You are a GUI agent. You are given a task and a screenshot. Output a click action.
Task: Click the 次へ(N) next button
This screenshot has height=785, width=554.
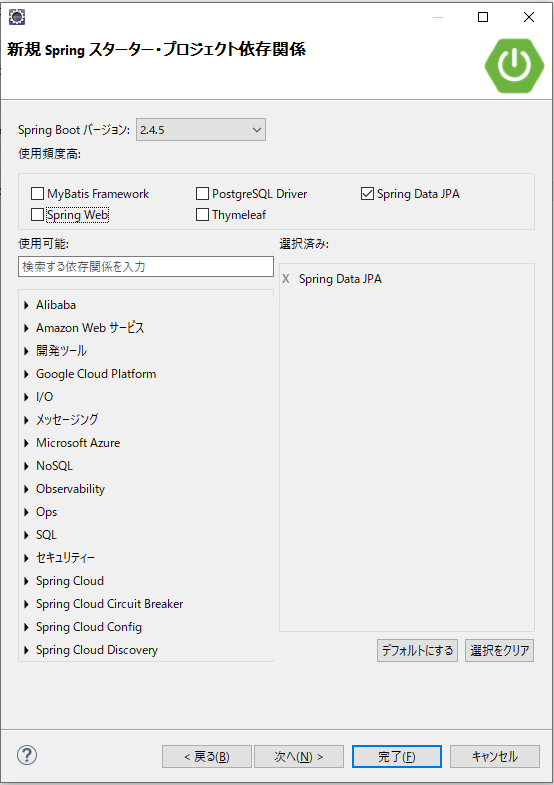click(299, 756)
